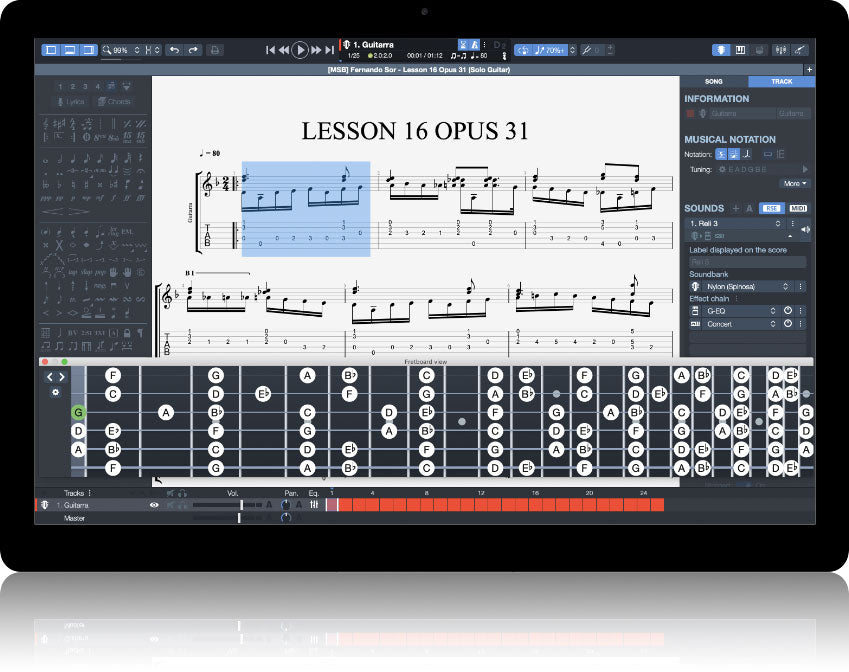Image resolution: width=849 pixels, height=672 pixels.
Task: Open the Guitarra track equalizer icon
Action: [314, 505]
